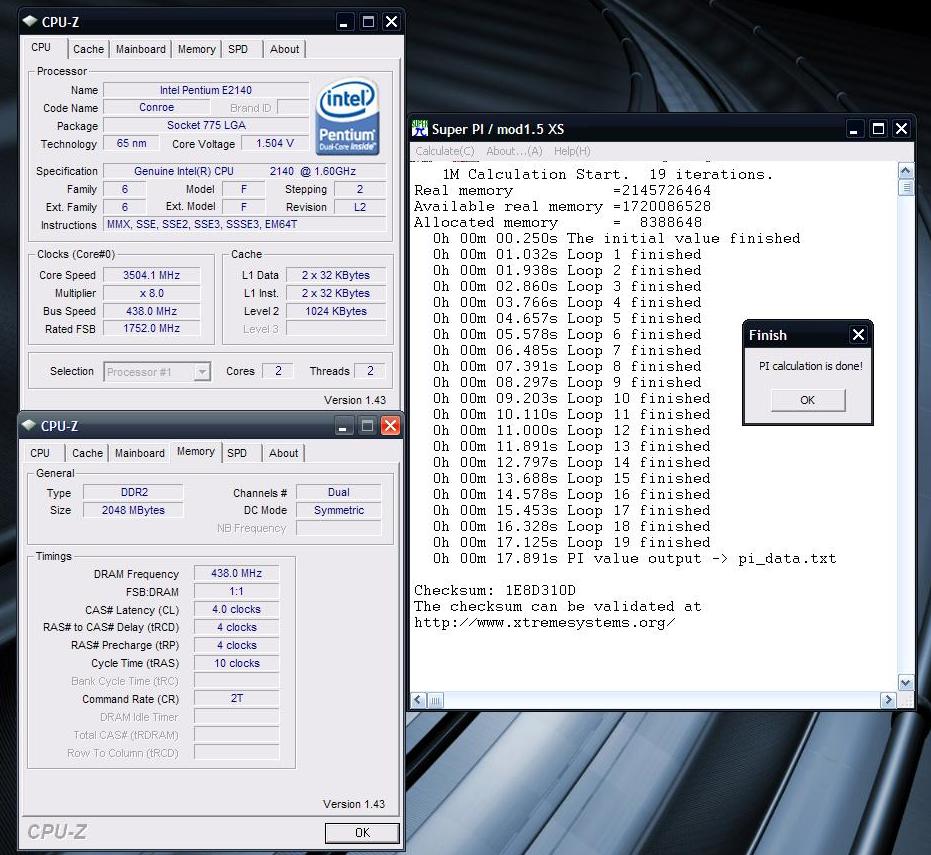This screenshot has height=855, width=931.
Task: Click OK button in CPU-Z Memory window
Action: click(x=362, y=833)
